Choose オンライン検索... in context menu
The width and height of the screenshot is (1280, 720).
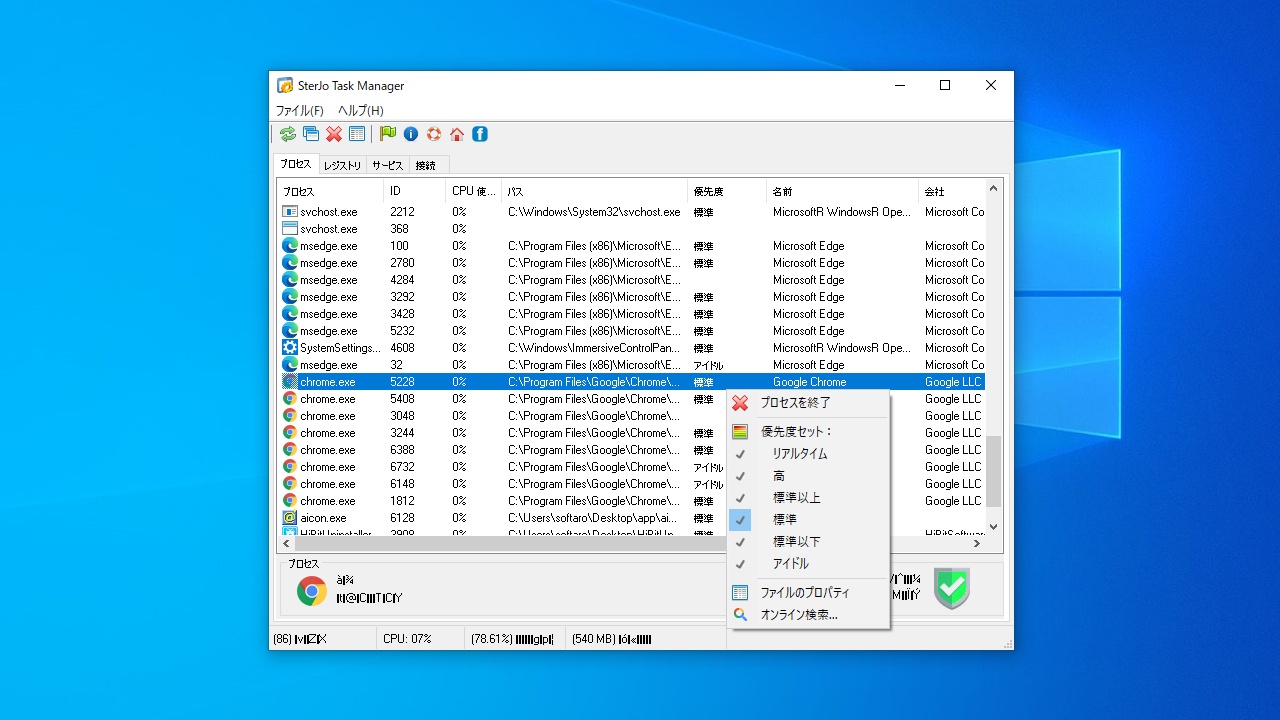[808, 615]
